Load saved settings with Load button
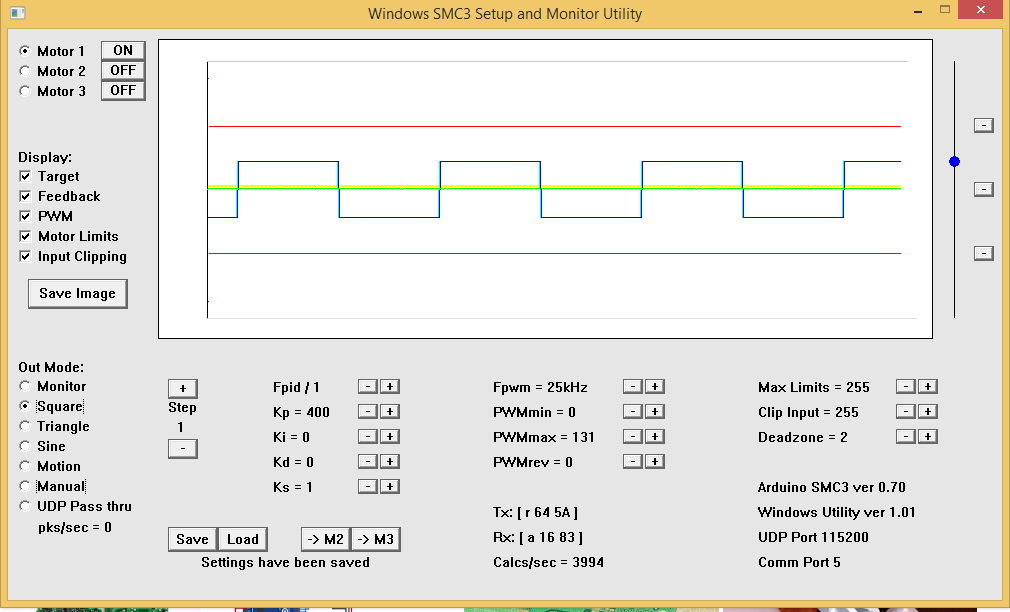This screenshot has height=612, width=1010. point(243,539)
